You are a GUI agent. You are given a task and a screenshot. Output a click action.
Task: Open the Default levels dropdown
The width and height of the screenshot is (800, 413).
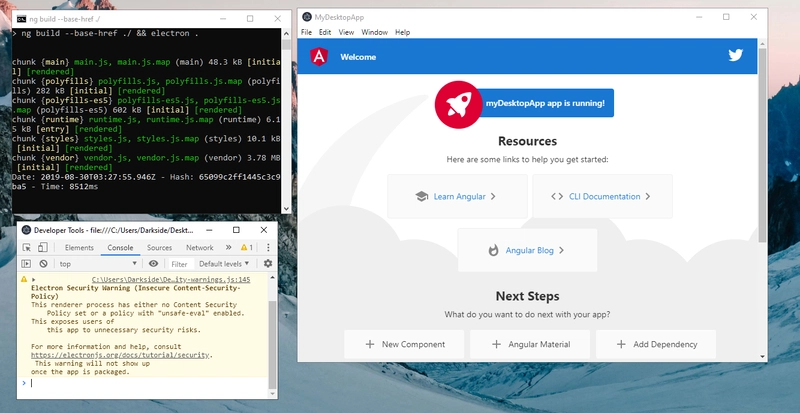point(224,263)
